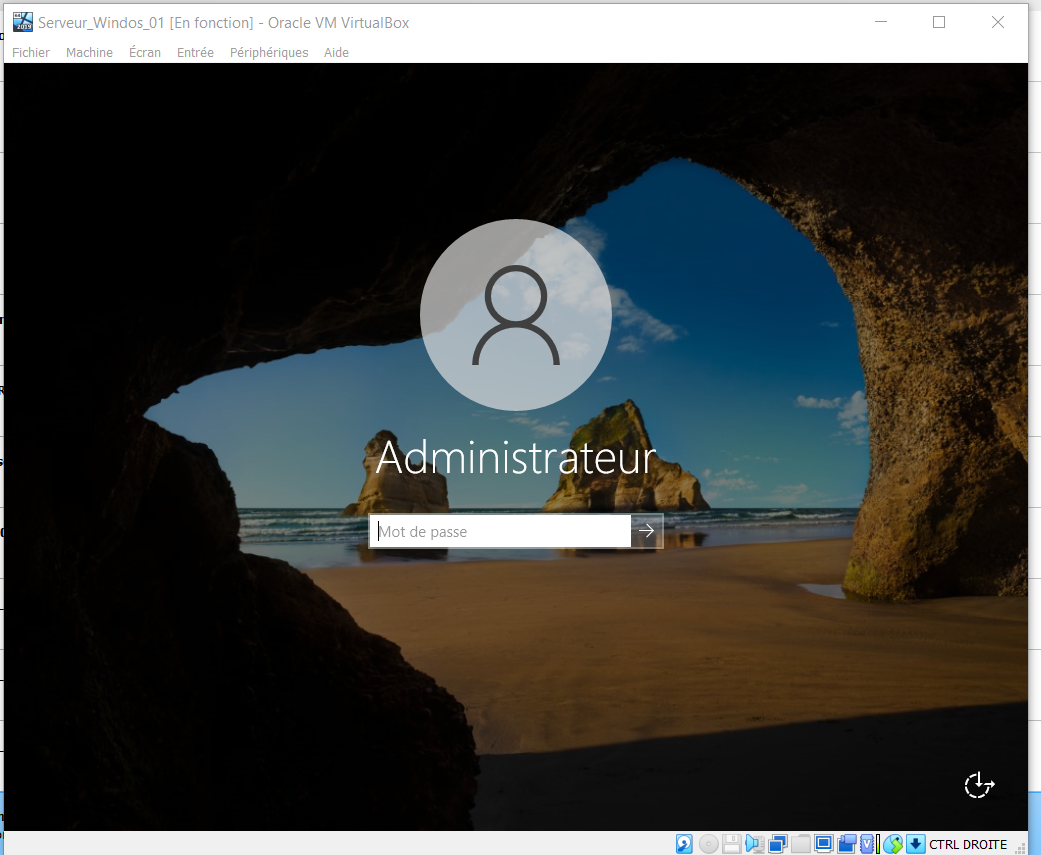Open the Ease of Access icon
Image resolution: width=1041 pixels, height=855 pixels.
point(979,786)
